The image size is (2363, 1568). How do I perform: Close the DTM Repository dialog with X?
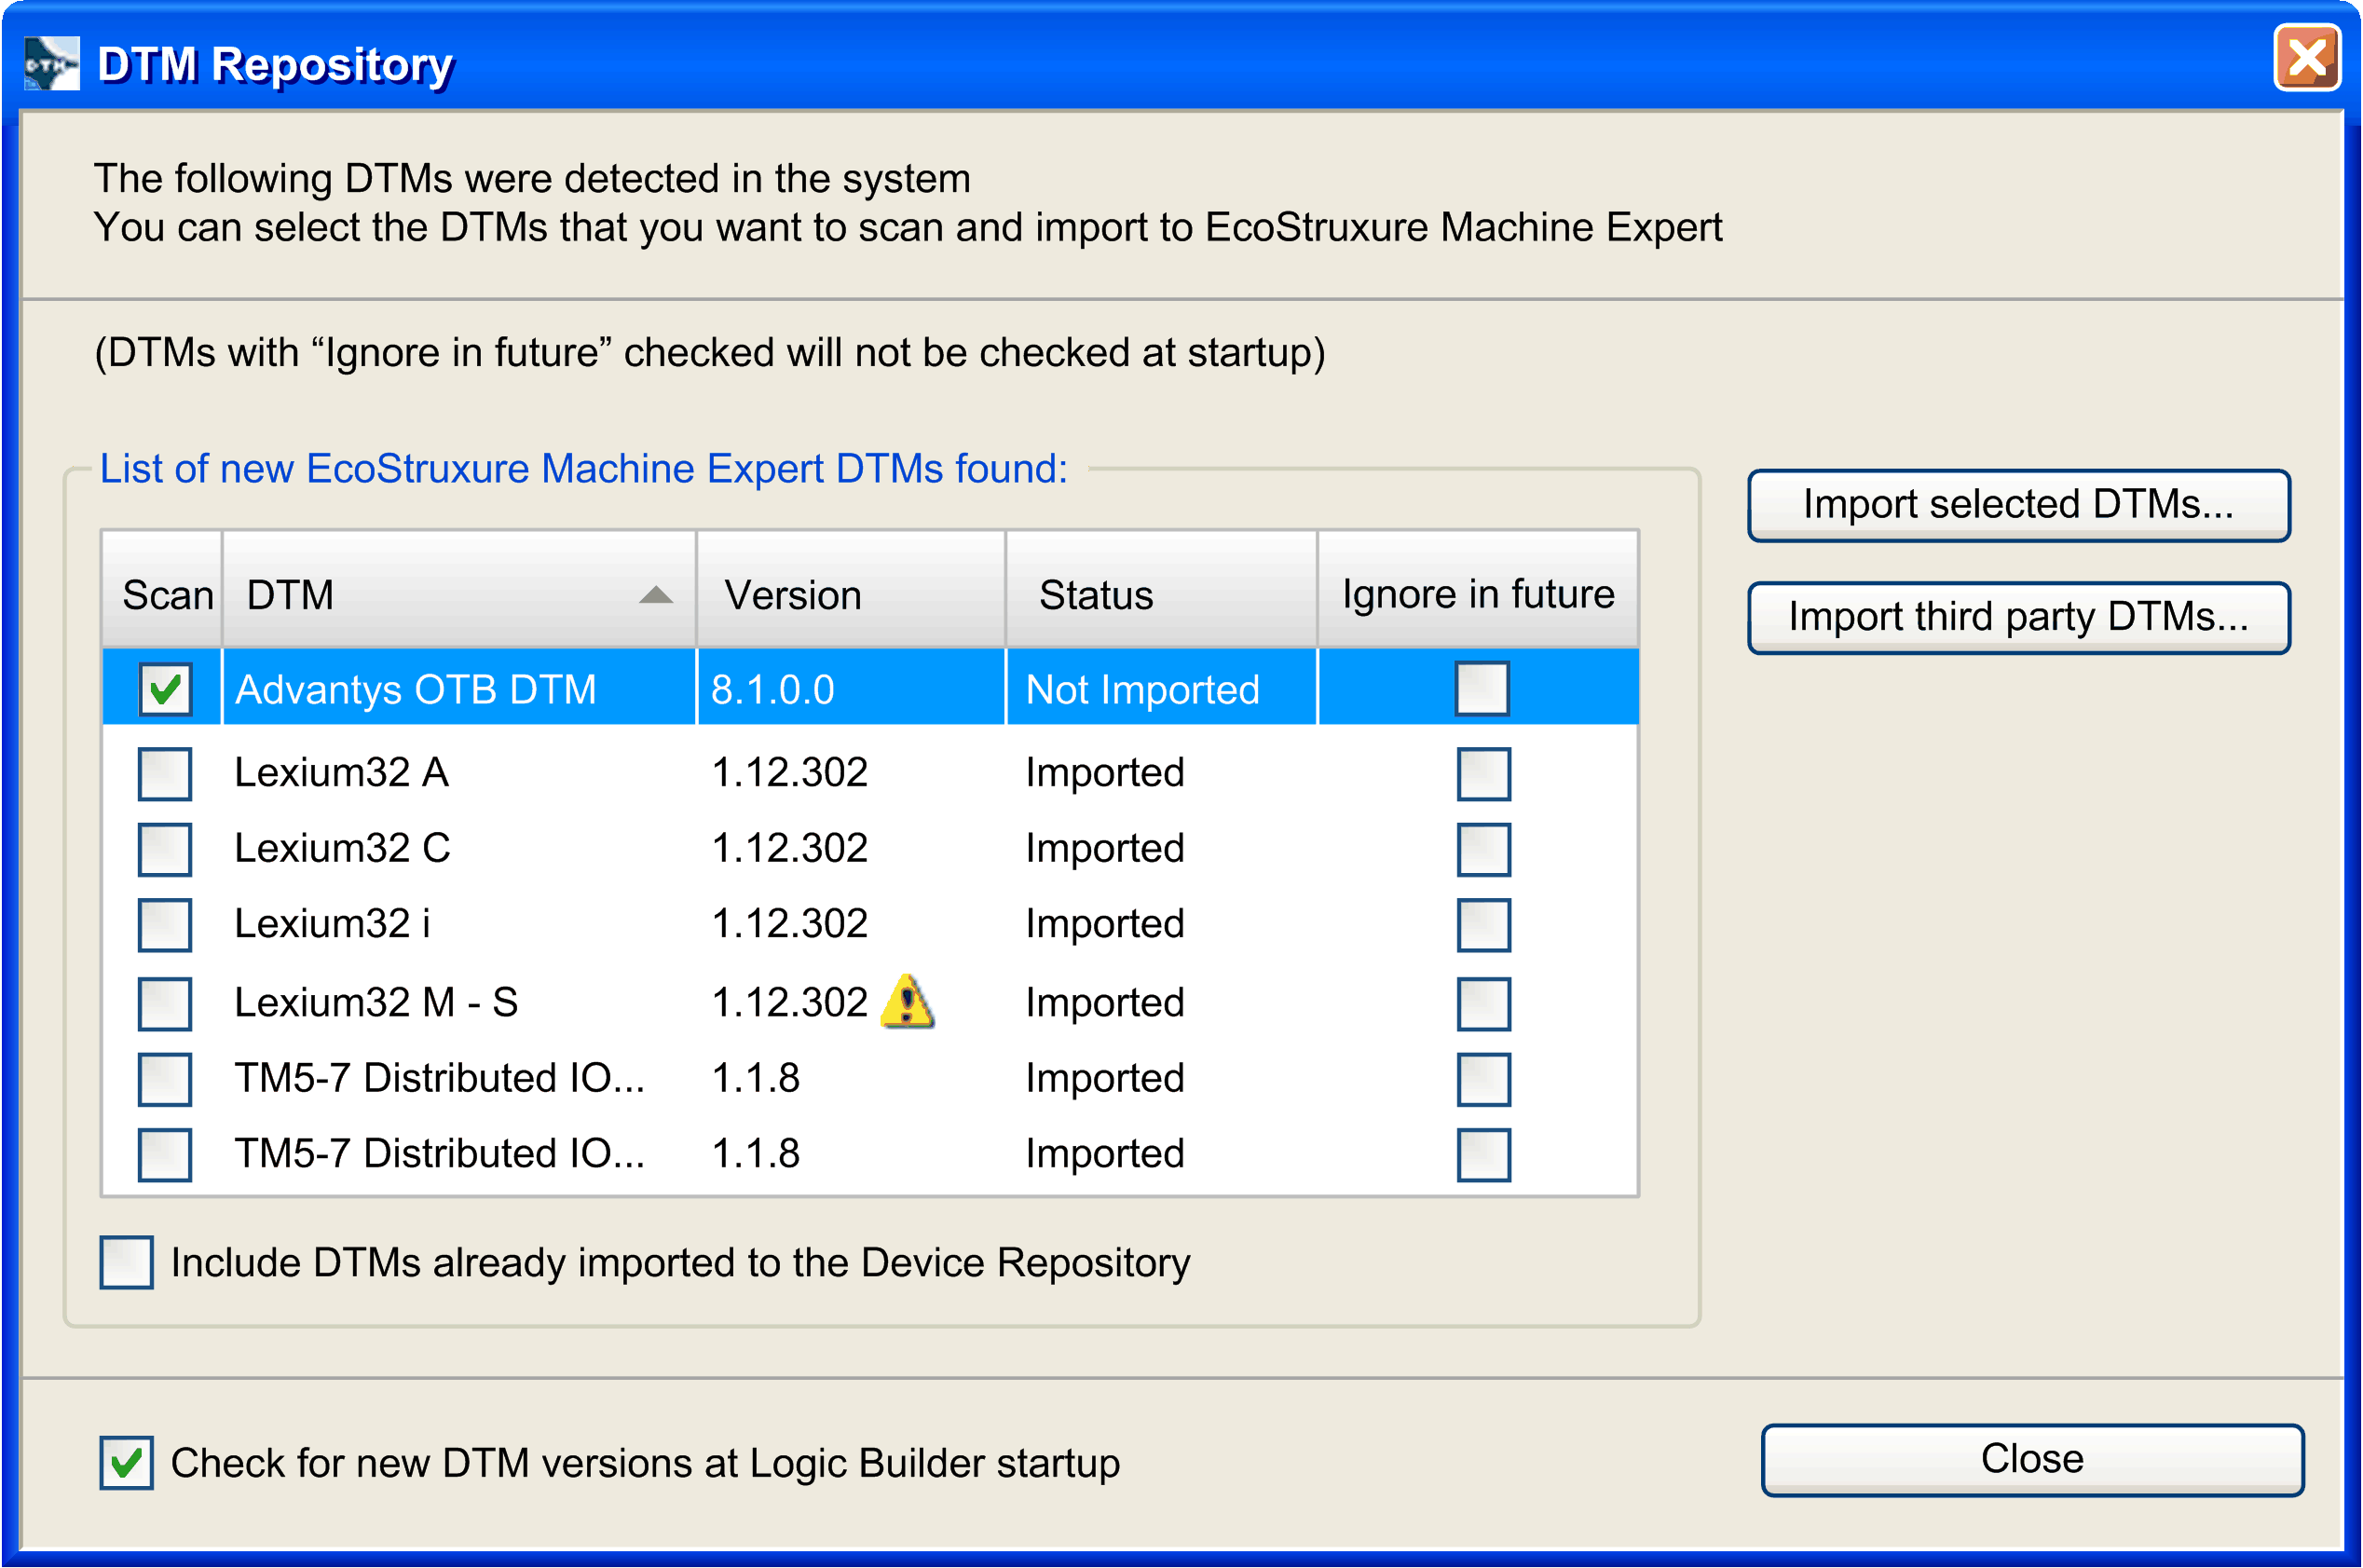point(2306,59)
